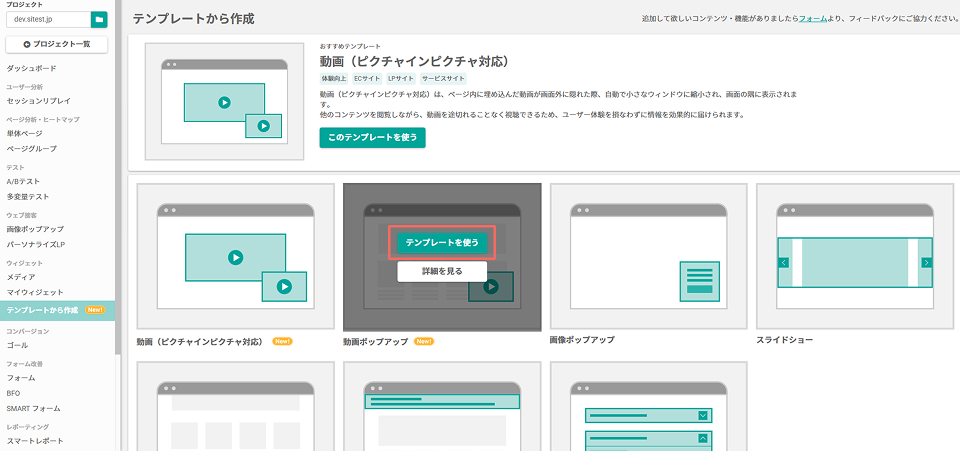Click the 画像ポップアップ title below its card
Image resolution: width=960 pixels, height=451 pixels.
pos(582,340)
